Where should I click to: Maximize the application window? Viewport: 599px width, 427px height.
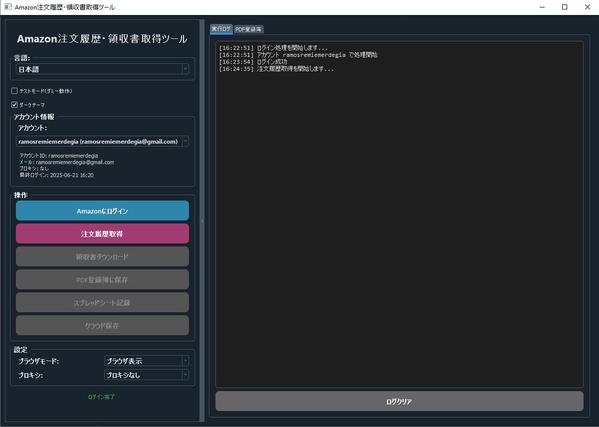(x=565, y=7)
